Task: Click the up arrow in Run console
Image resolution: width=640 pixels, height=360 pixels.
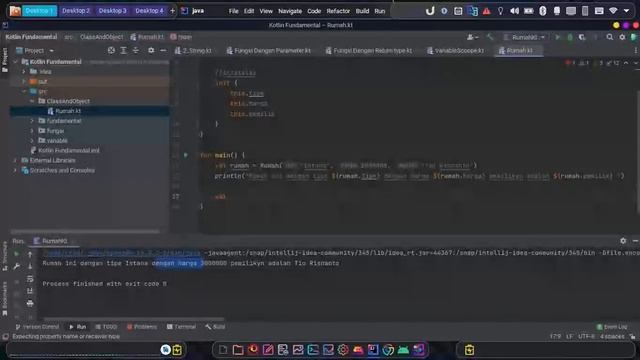Action: coord(30,254)
